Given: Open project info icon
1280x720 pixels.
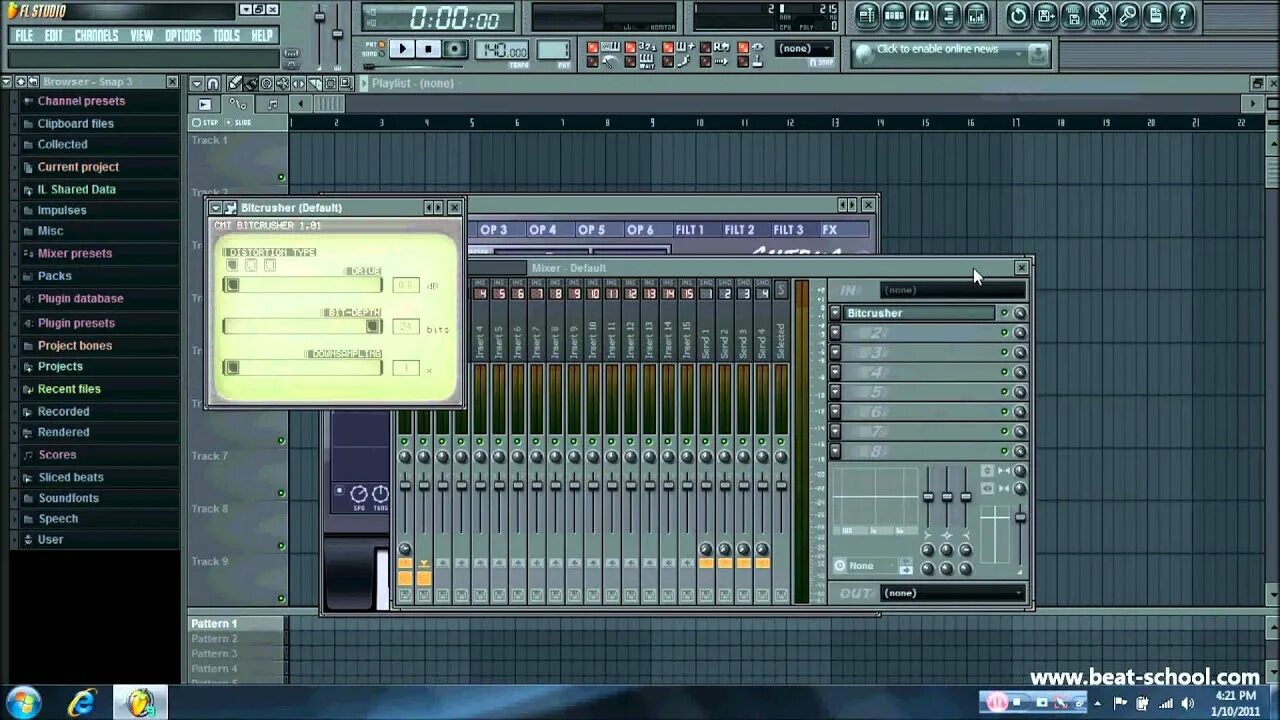Looking at the screenshot, I should click(1154, 15).
